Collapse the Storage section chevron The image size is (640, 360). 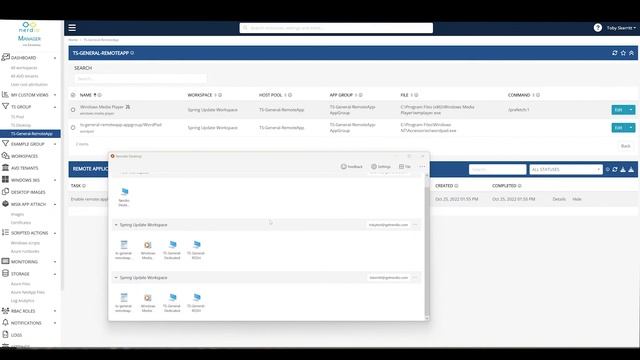pyautogui.click(x=55, y=274)
